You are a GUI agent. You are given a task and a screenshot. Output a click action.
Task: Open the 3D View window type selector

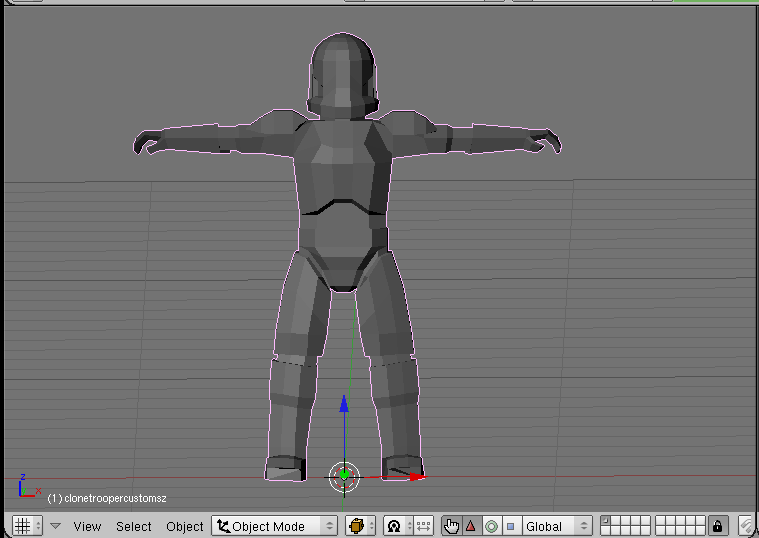point(28,526)
